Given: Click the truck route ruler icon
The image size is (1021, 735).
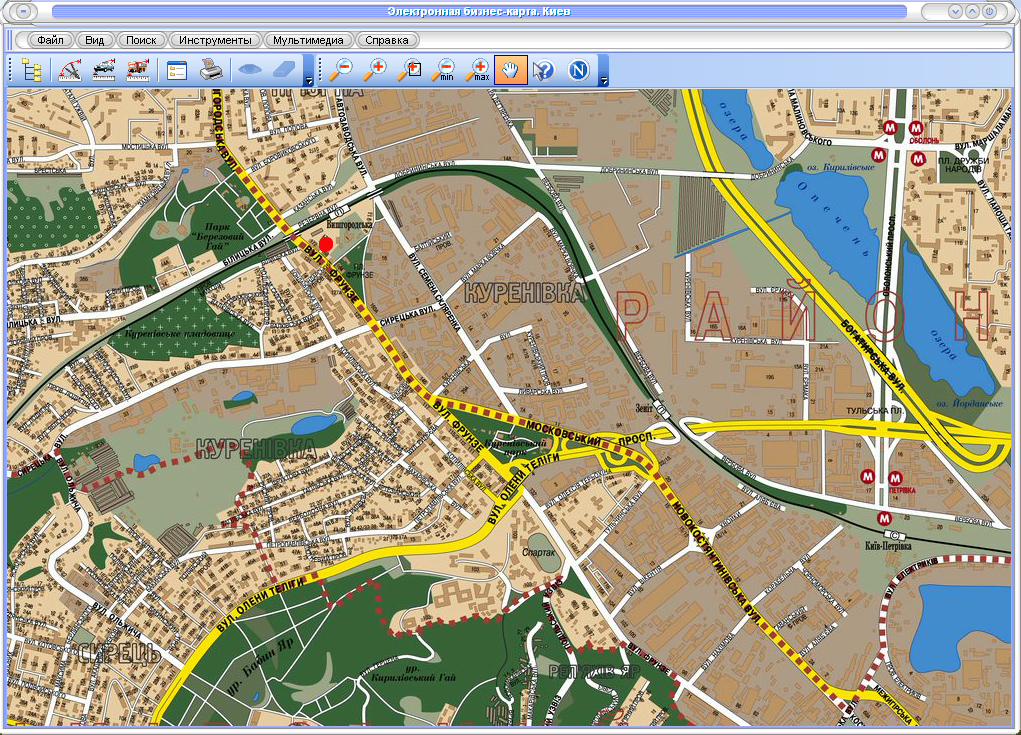Looking at the screenshot, I should pos(137,70).
